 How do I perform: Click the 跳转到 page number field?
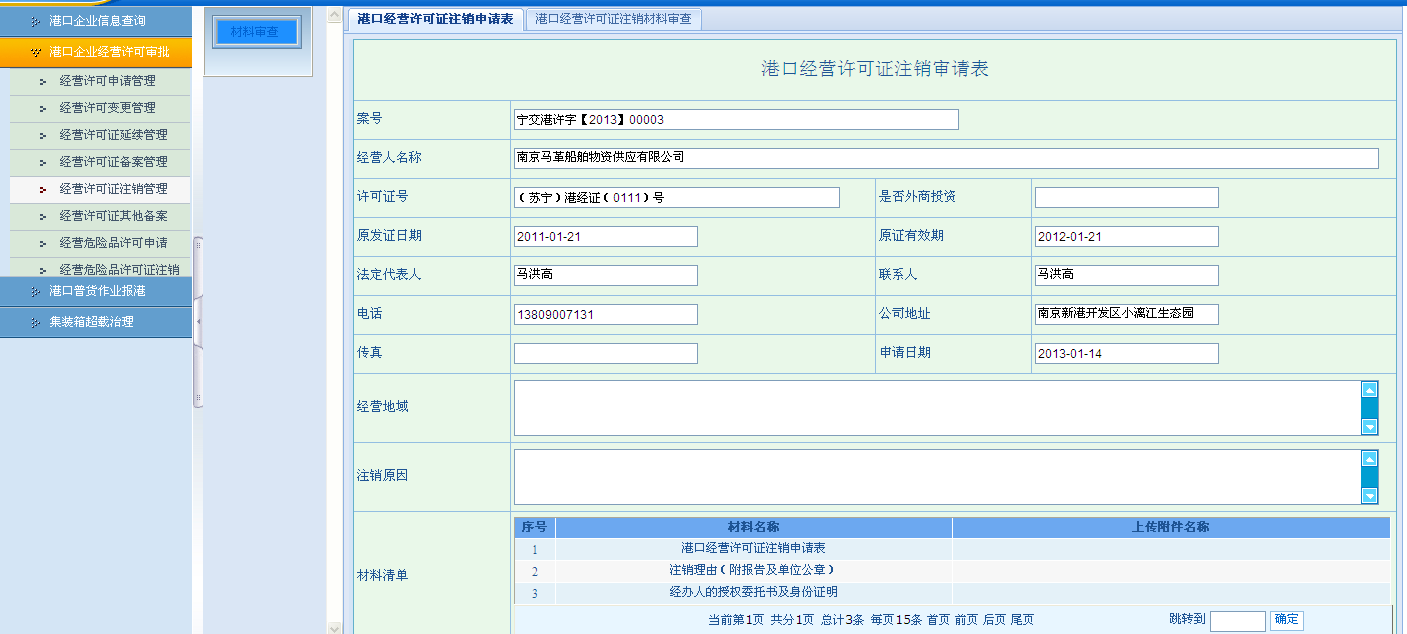pyautogui.click(x=1237, y=621)
